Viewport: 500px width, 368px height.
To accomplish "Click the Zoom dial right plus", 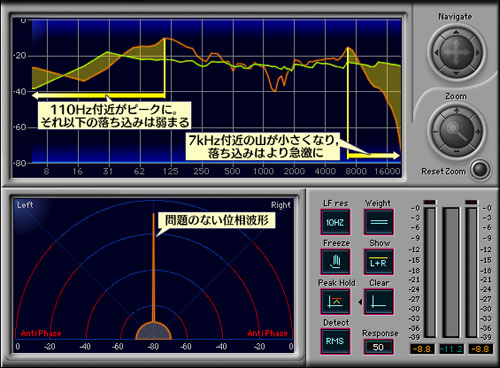I will tap(478, 131).
